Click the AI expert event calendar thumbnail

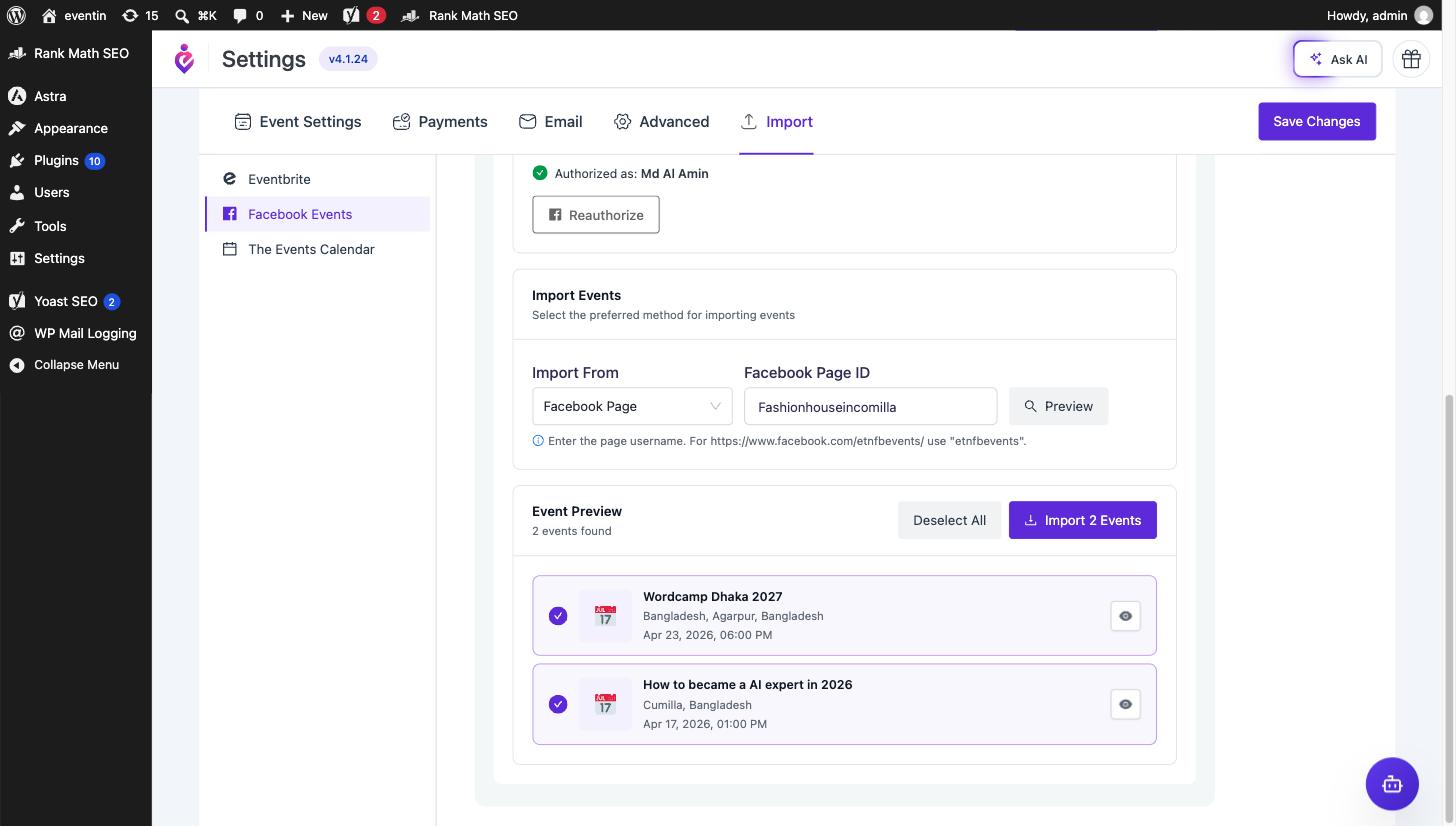pos(605,704)
